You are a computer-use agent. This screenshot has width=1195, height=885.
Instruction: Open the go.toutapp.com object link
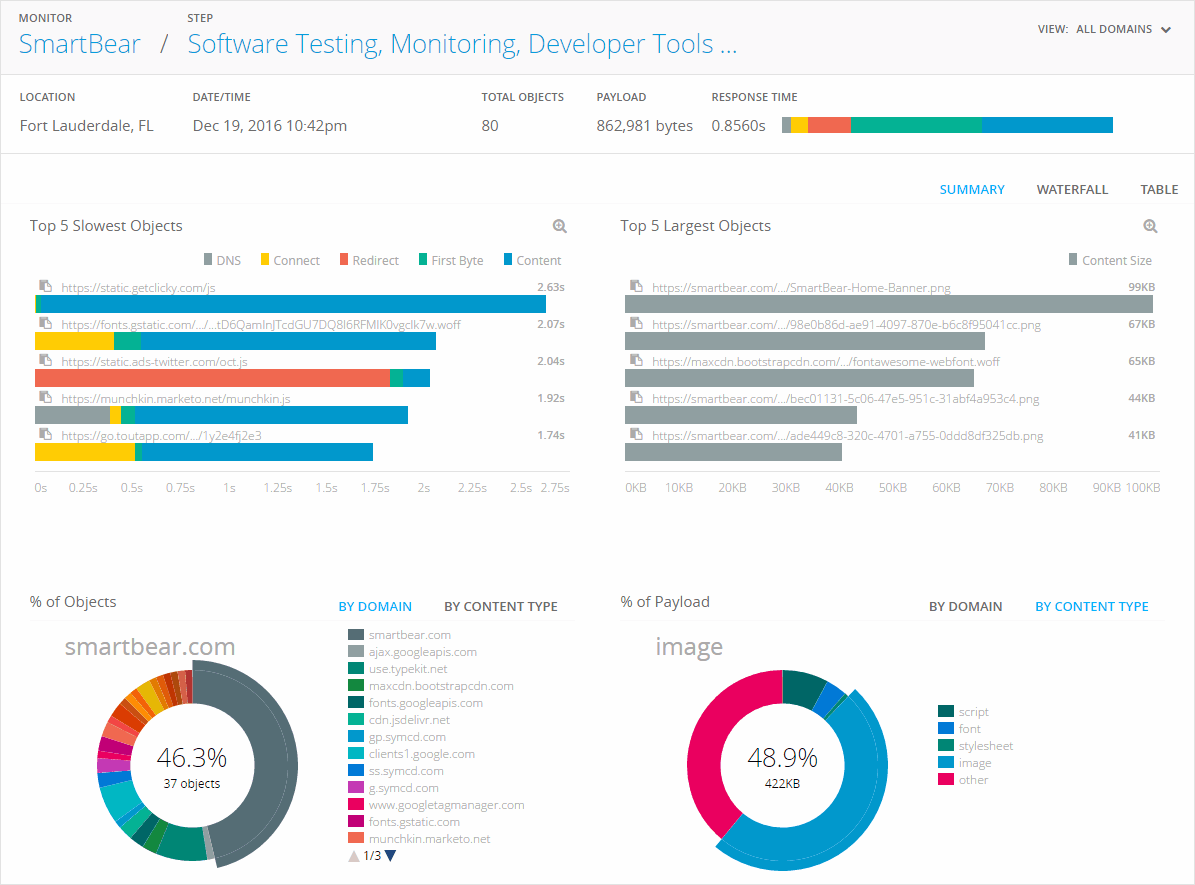pos(162,435)
